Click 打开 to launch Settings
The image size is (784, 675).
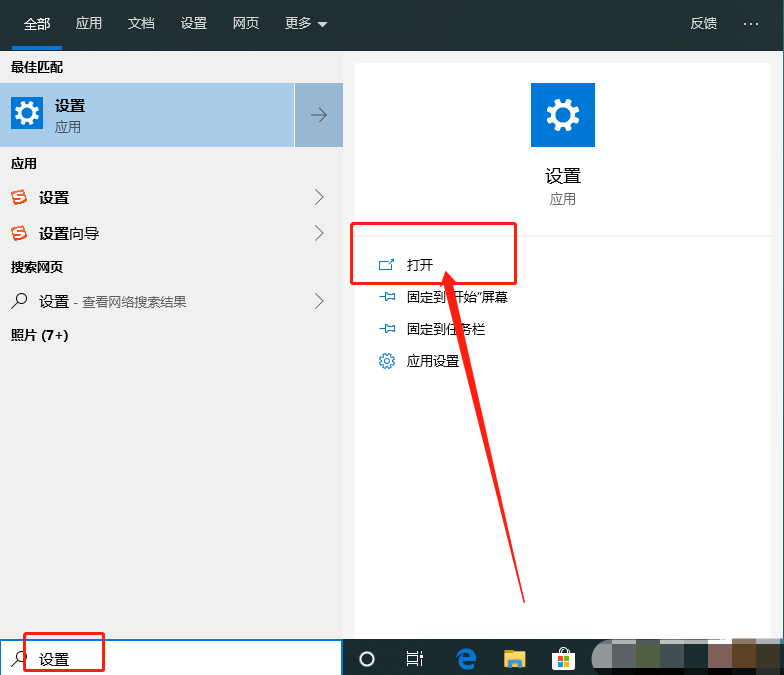point(420,265)
